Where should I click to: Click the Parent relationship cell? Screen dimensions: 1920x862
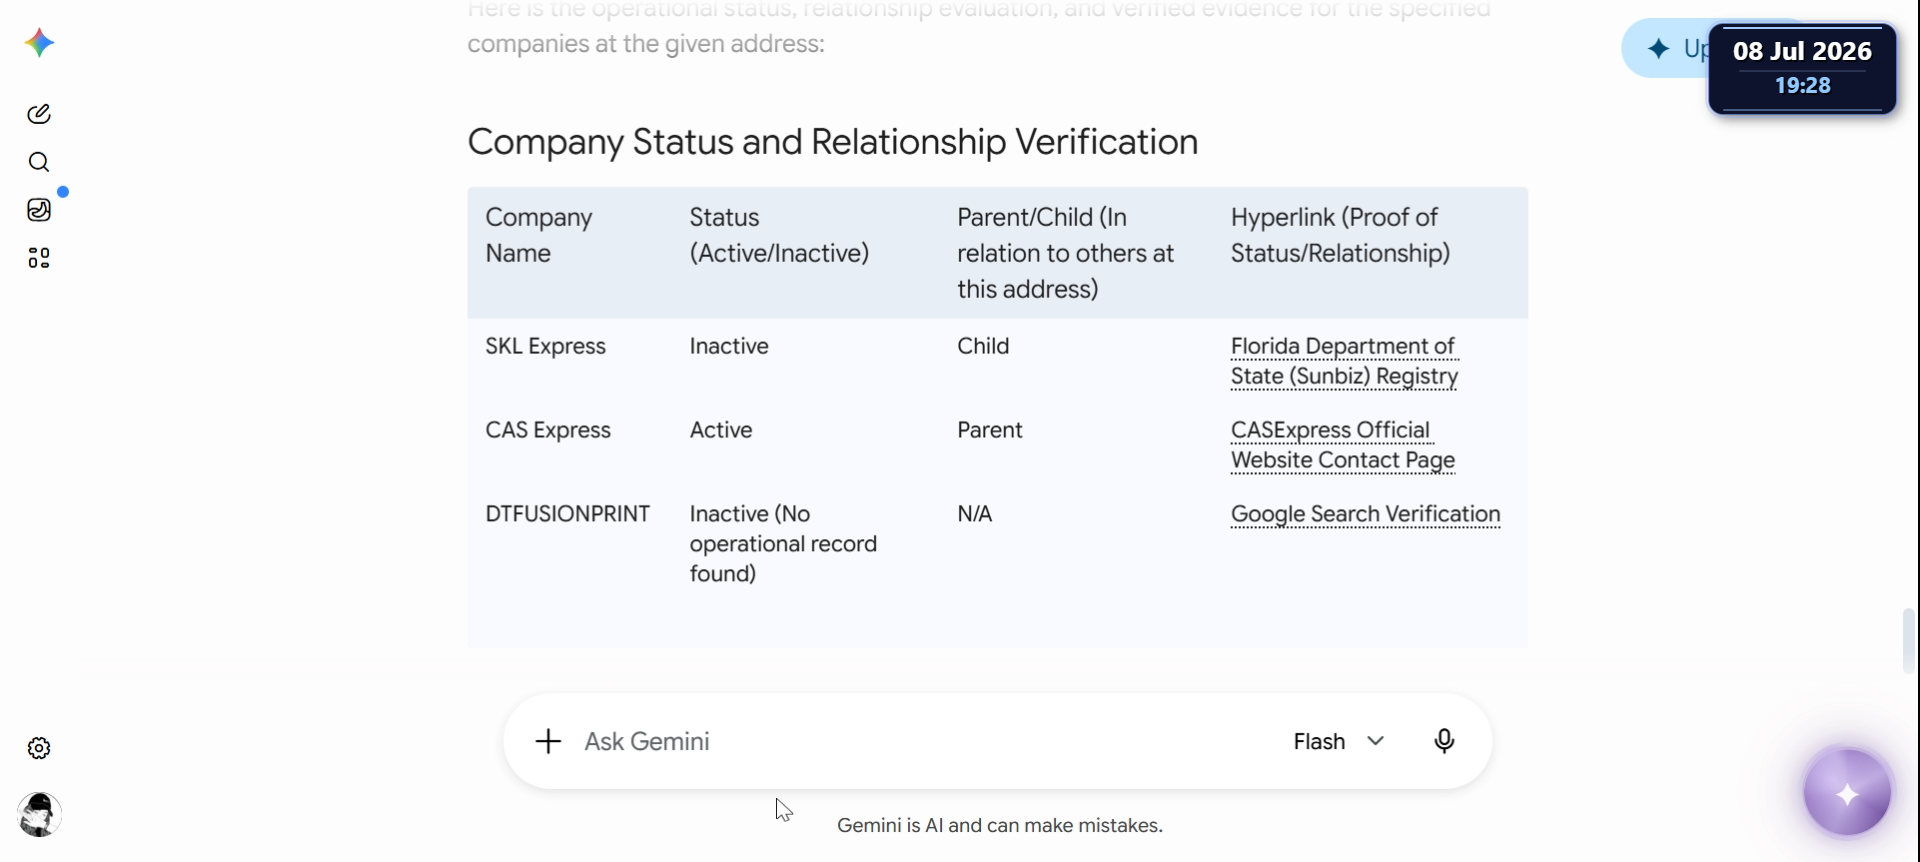click(x=990, y=430)
